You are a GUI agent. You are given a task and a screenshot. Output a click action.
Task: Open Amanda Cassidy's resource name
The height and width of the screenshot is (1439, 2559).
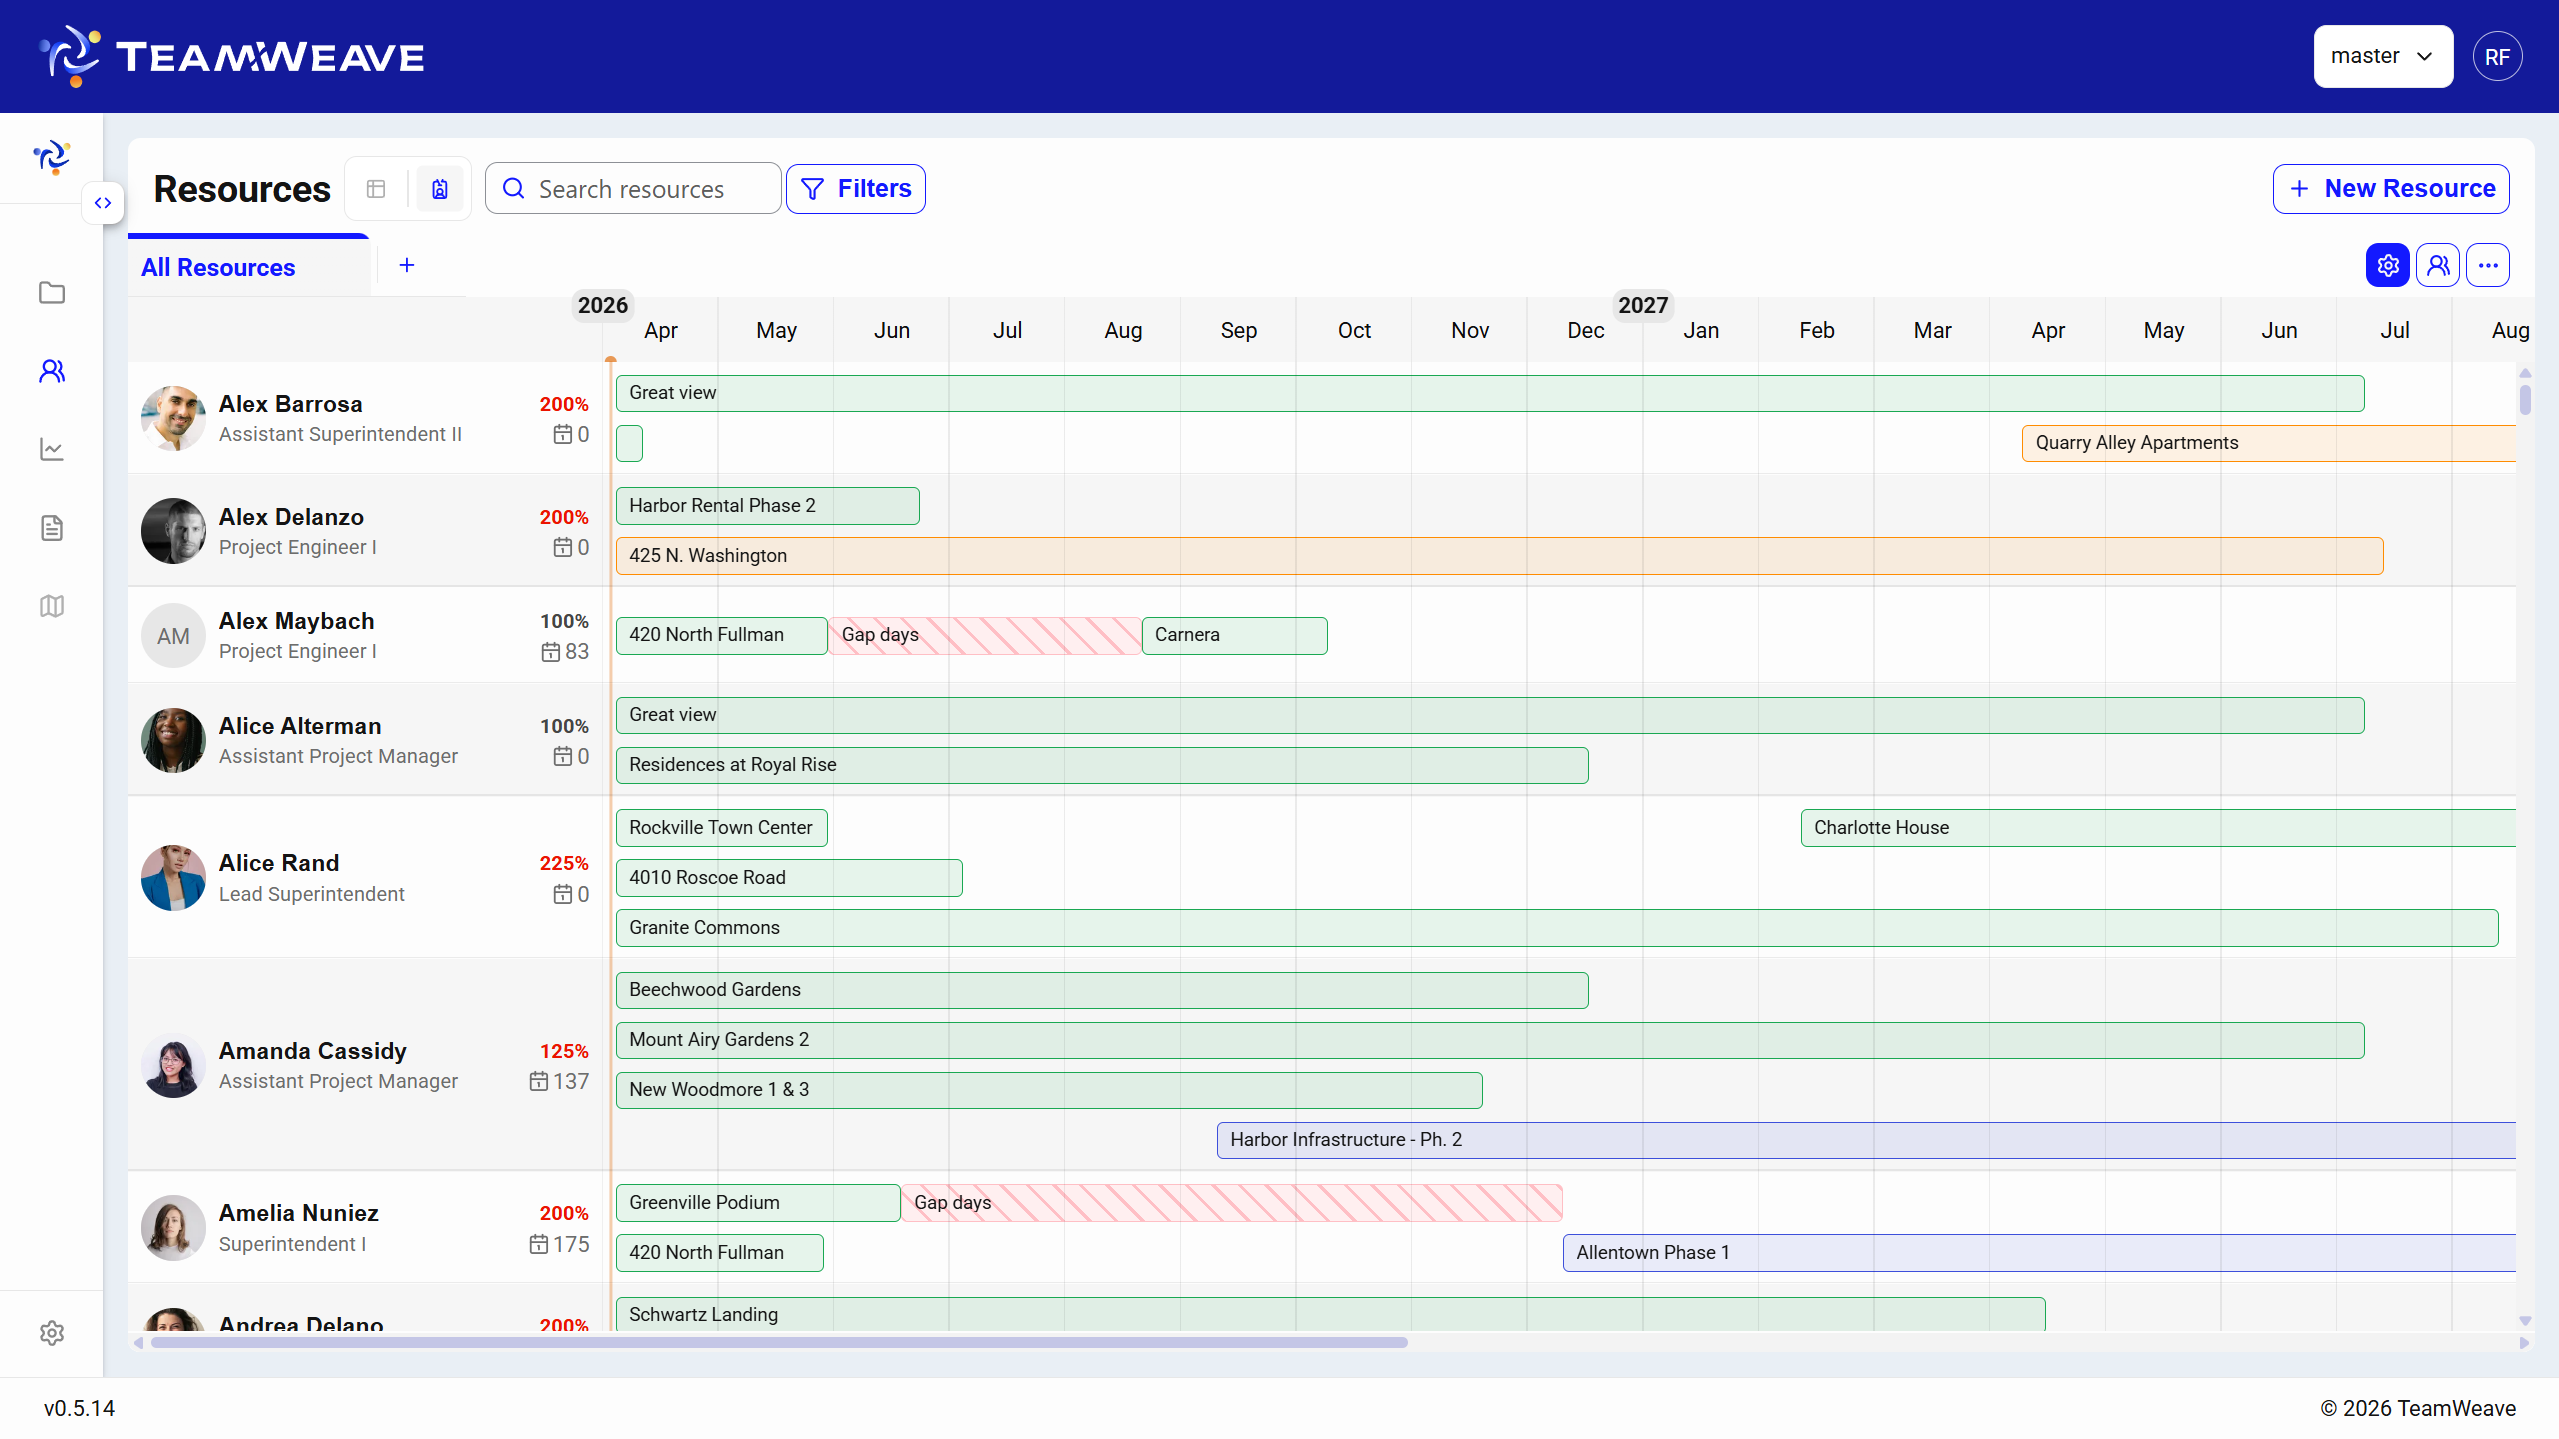313,1051
